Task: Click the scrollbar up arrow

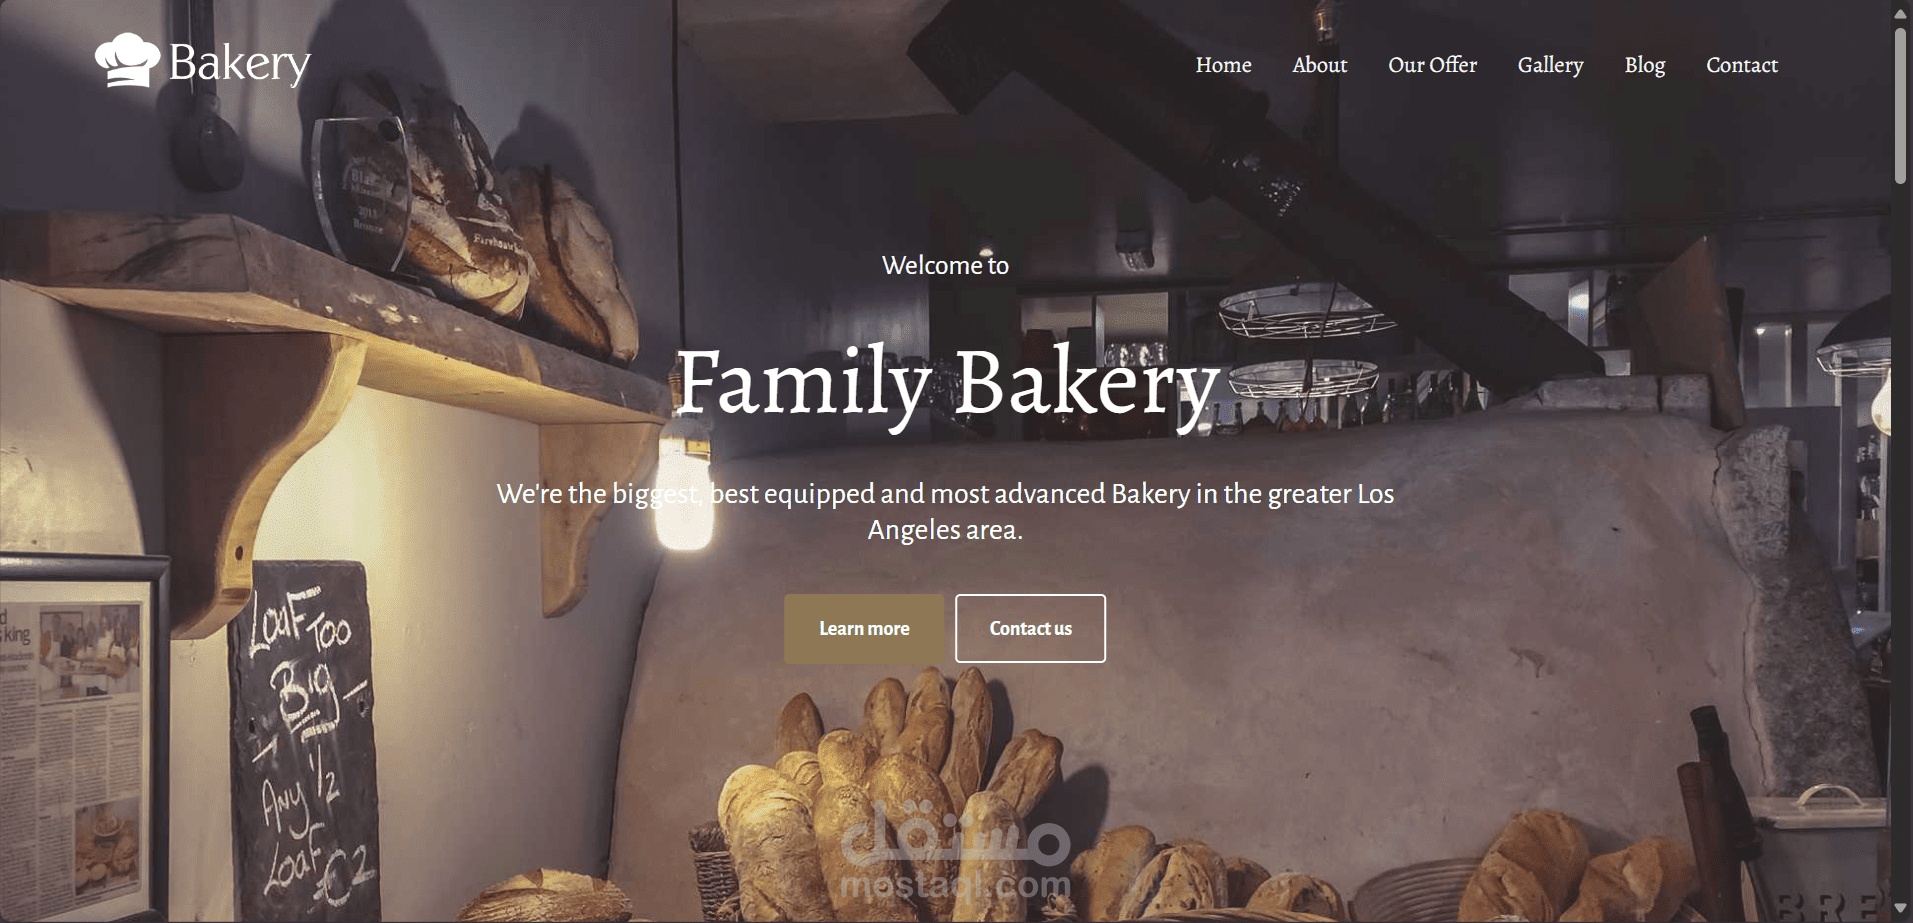Action: (x=1901, y=12)
